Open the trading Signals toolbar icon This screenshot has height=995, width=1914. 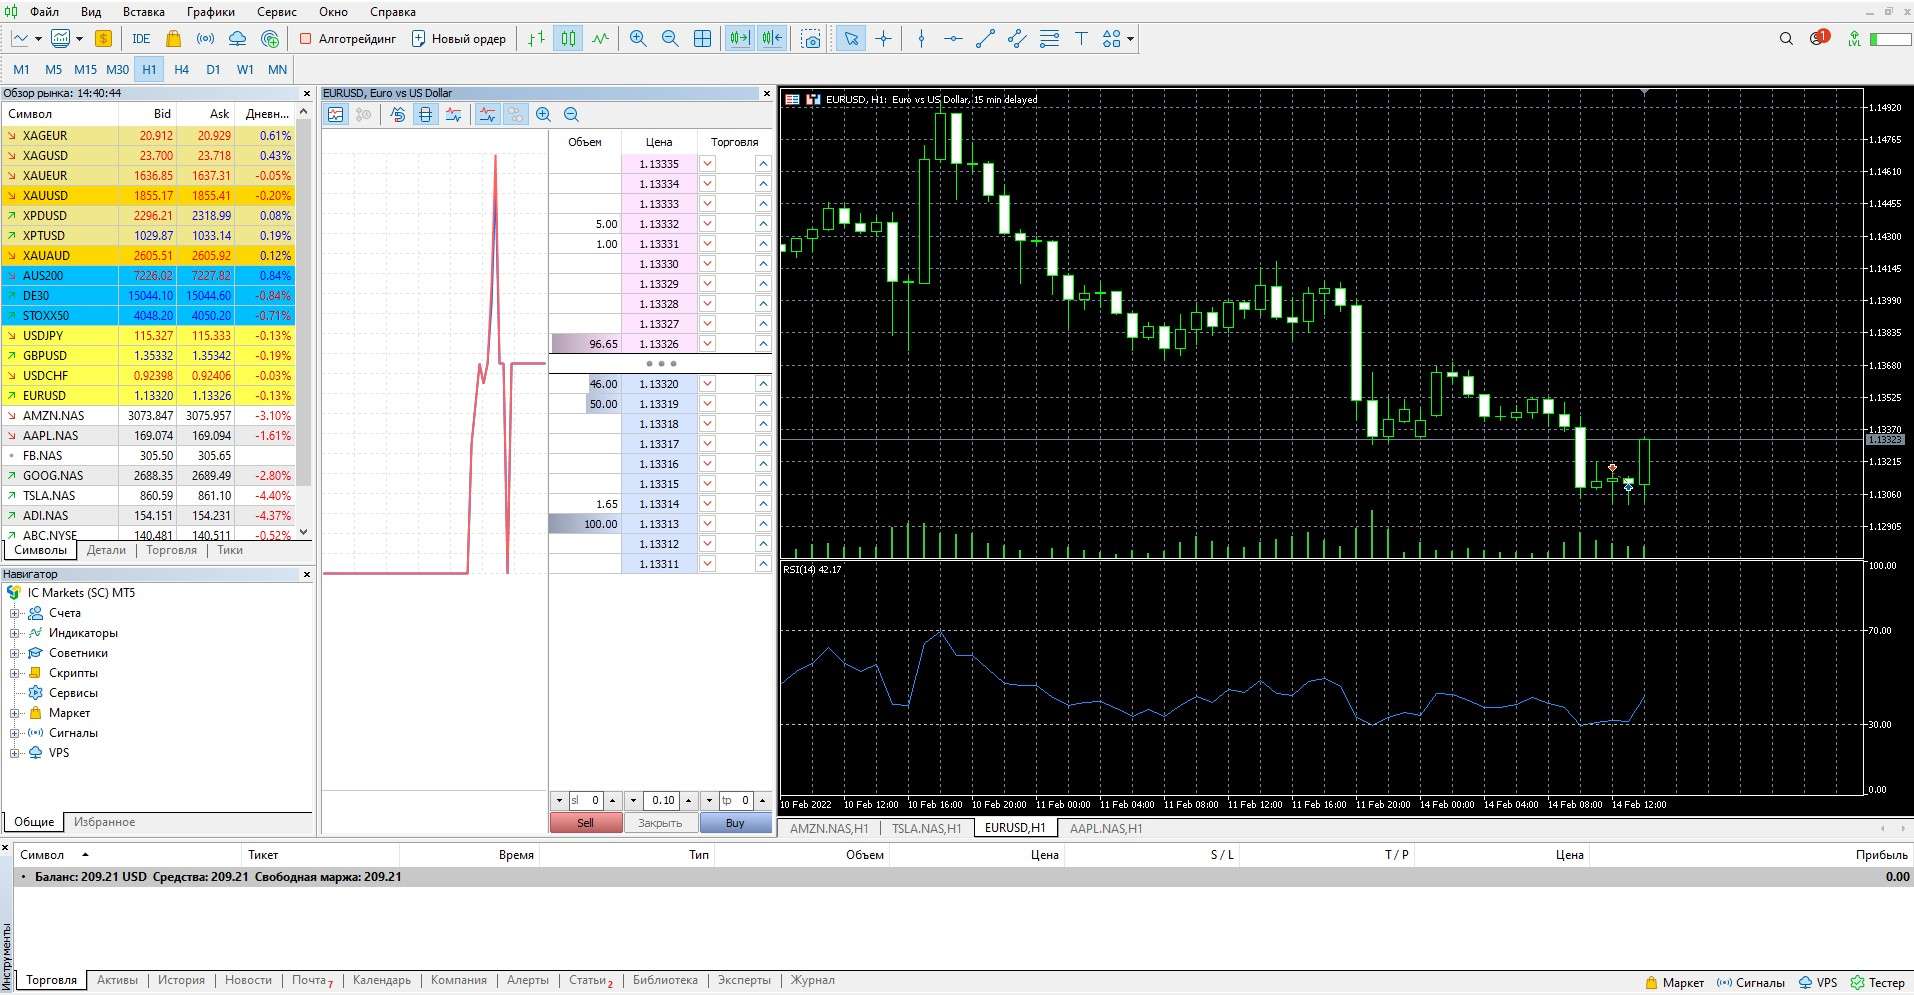point(205,39)
